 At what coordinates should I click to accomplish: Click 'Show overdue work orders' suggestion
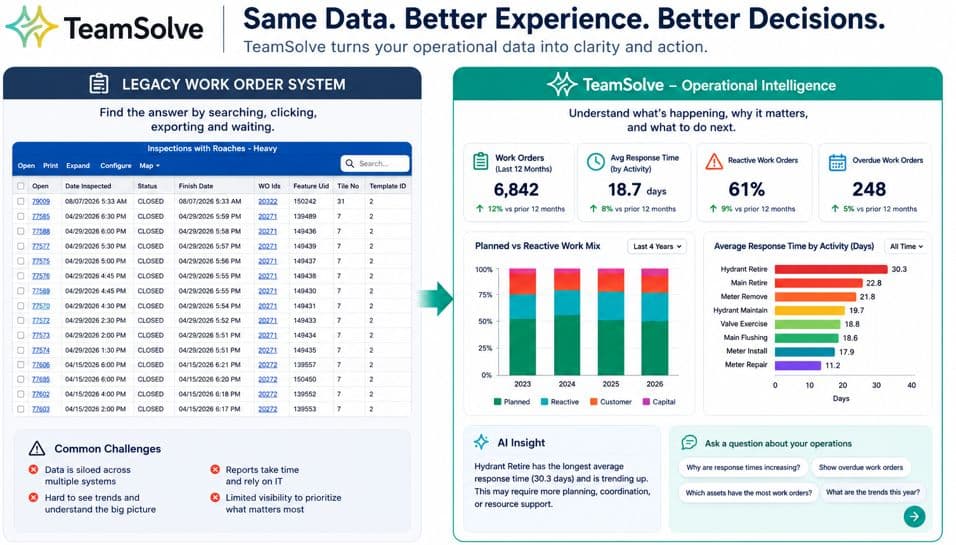[x=861, y=468]
